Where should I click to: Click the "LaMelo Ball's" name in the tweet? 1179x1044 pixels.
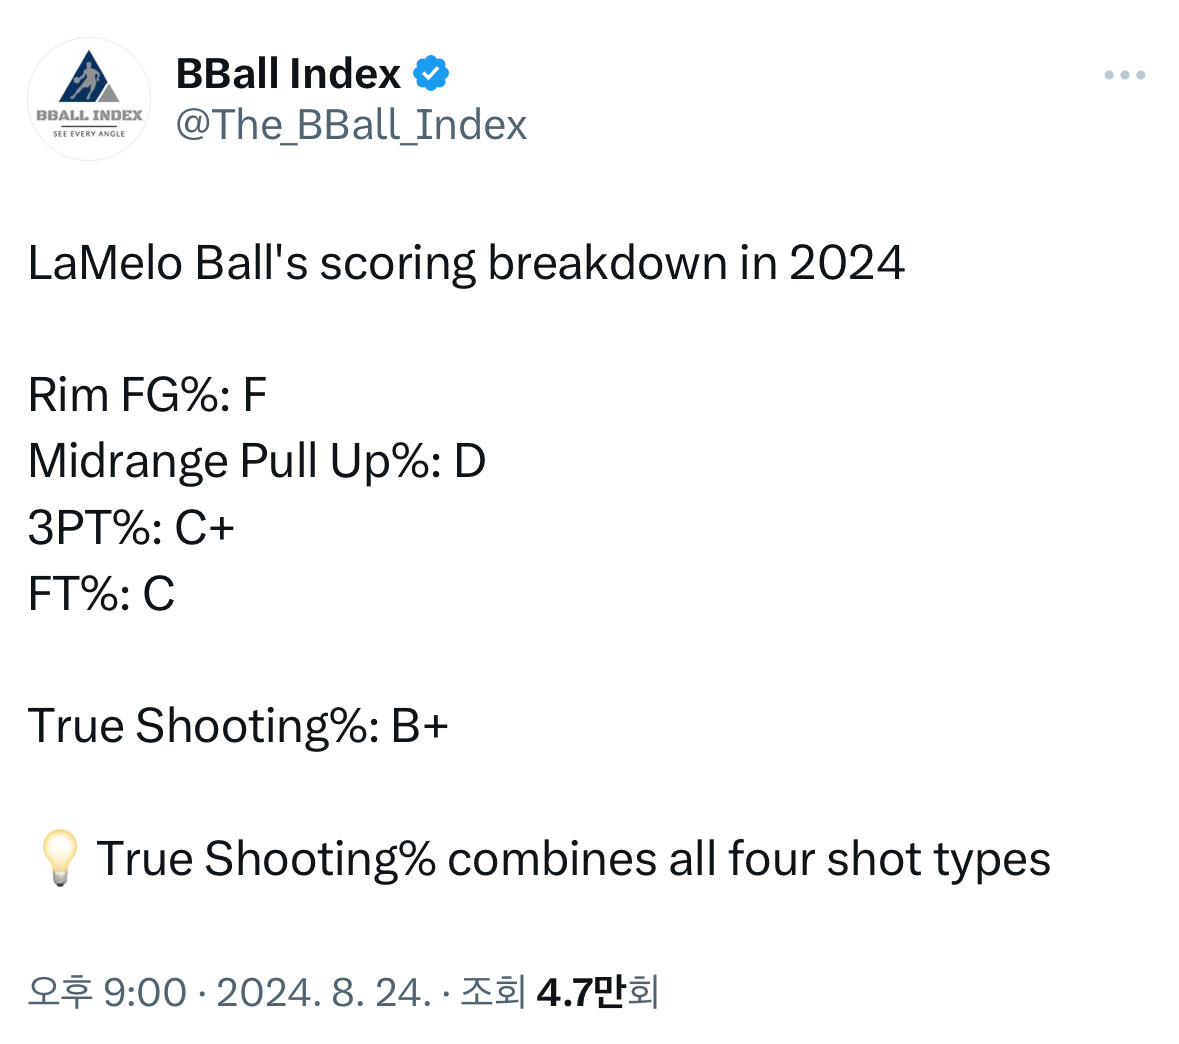(168, 264)
